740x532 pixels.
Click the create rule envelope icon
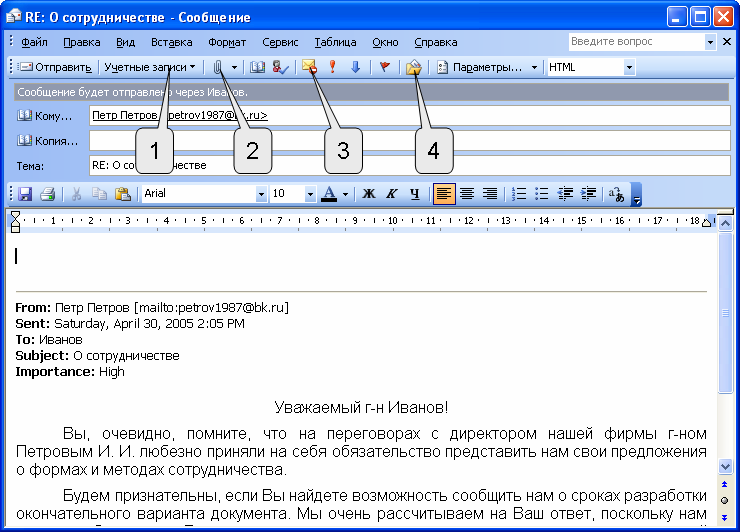coord(413,67)
